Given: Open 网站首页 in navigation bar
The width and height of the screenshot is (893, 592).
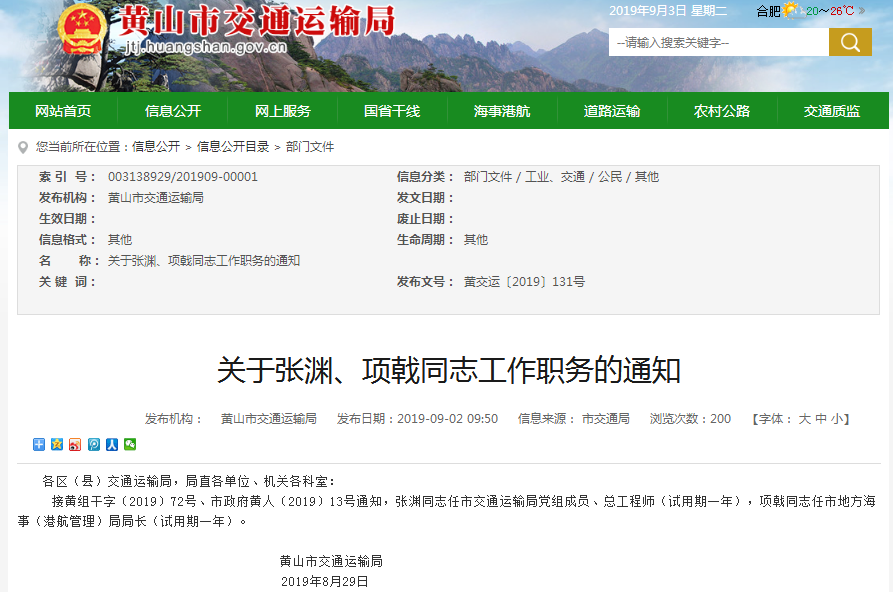Looking at the screenshot, I should 63,111.
